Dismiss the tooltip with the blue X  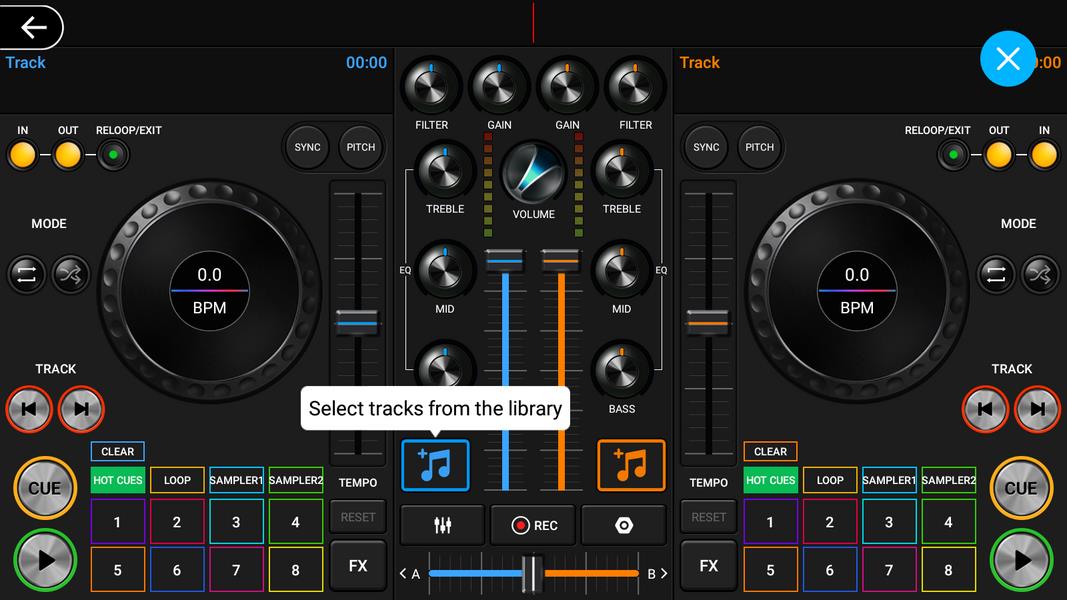(1007, 59)
